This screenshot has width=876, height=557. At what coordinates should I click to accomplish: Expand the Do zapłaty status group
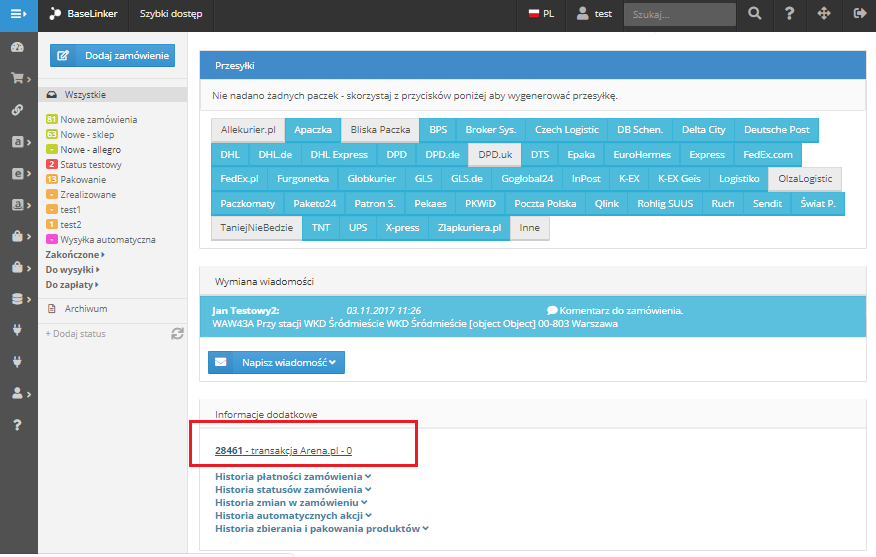click(x=72, y=285)
